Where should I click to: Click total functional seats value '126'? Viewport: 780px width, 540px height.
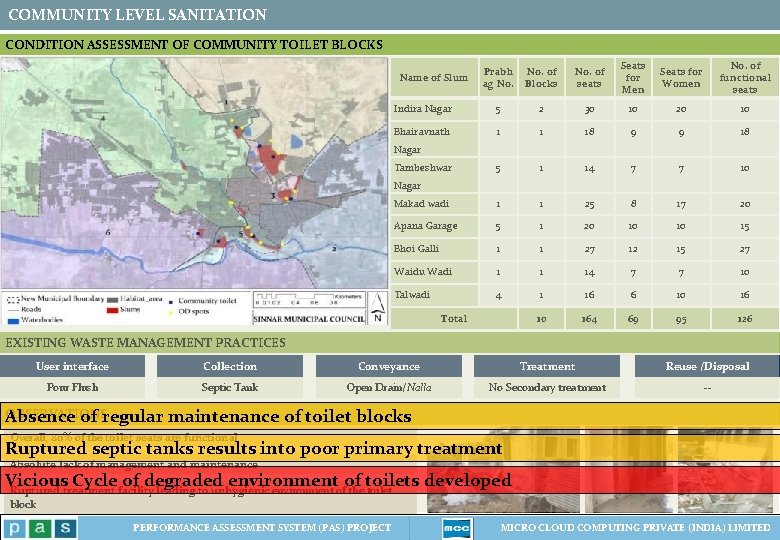click(x=745, y=319)
